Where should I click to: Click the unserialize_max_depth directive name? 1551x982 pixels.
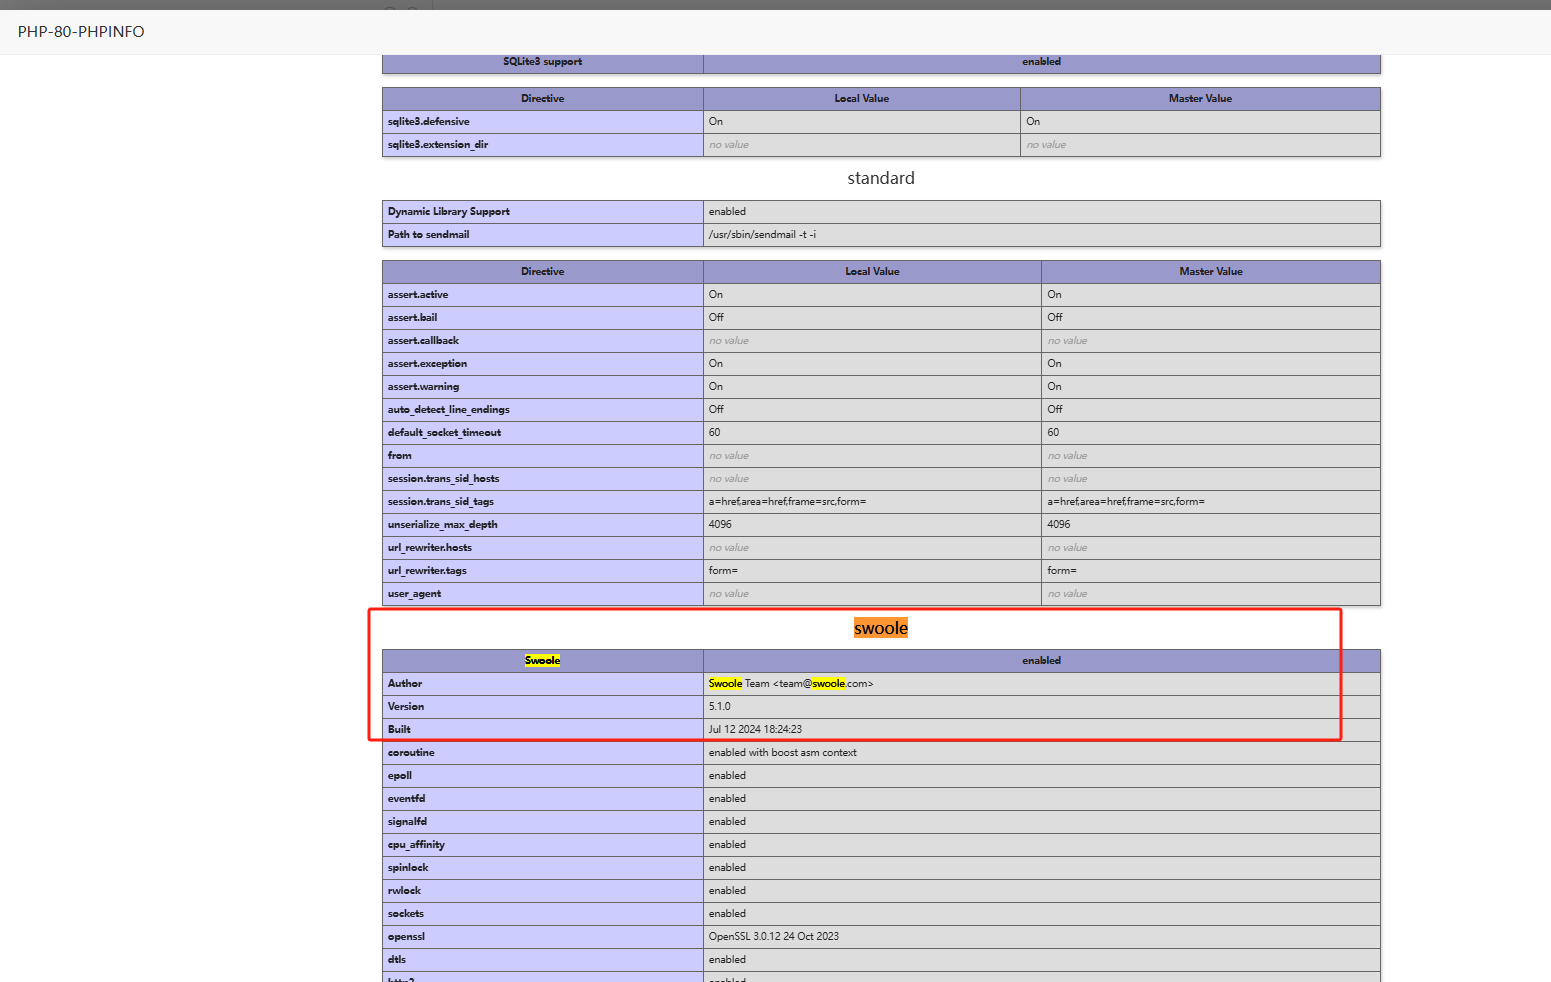pos(443,525)
